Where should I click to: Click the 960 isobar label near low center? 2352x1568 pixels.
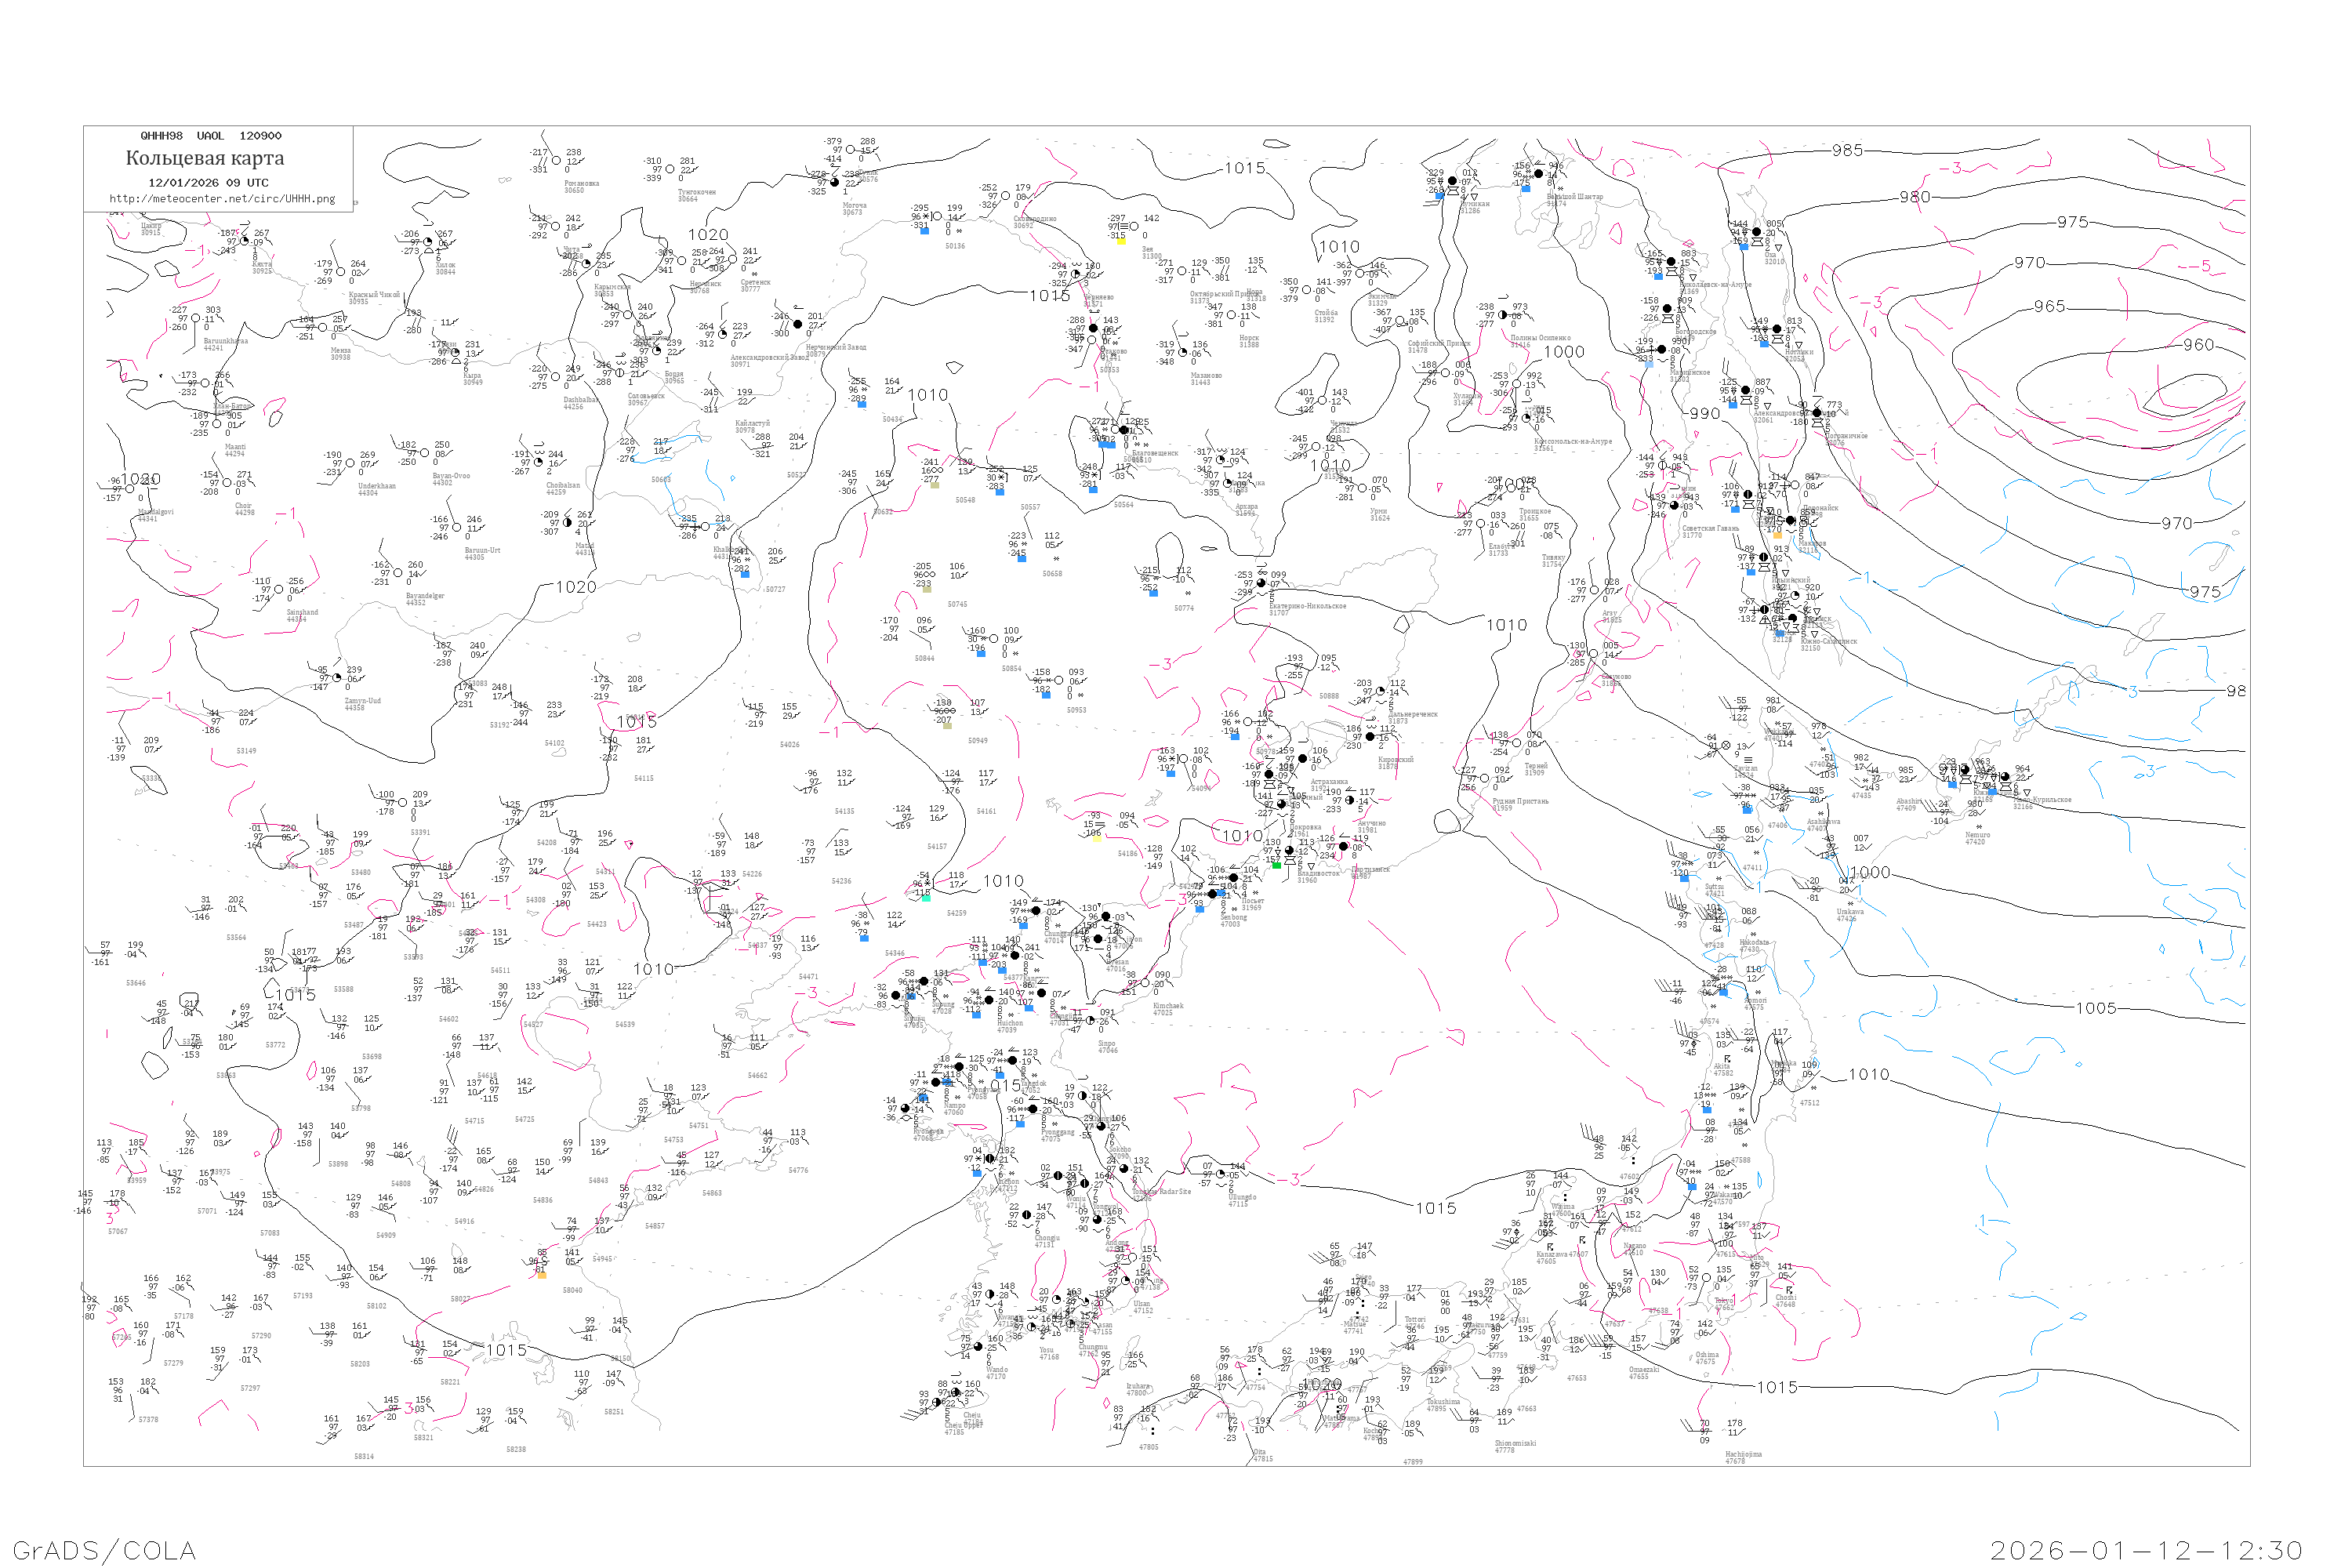(2198, 345)
